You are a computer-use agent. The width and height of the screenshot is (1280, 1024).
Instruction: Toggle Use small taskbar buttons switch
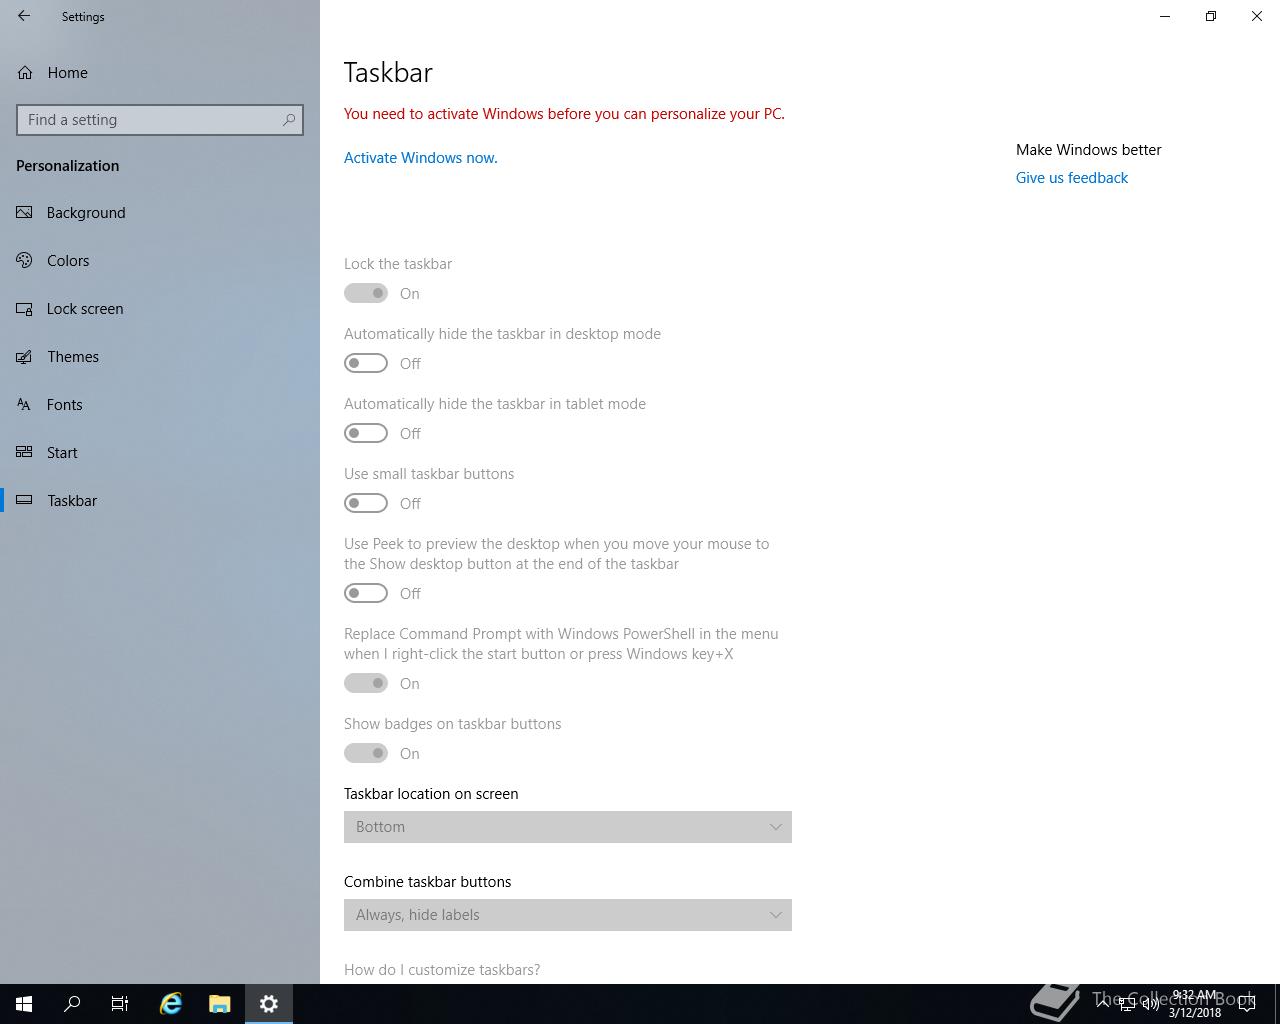point(366,503)
